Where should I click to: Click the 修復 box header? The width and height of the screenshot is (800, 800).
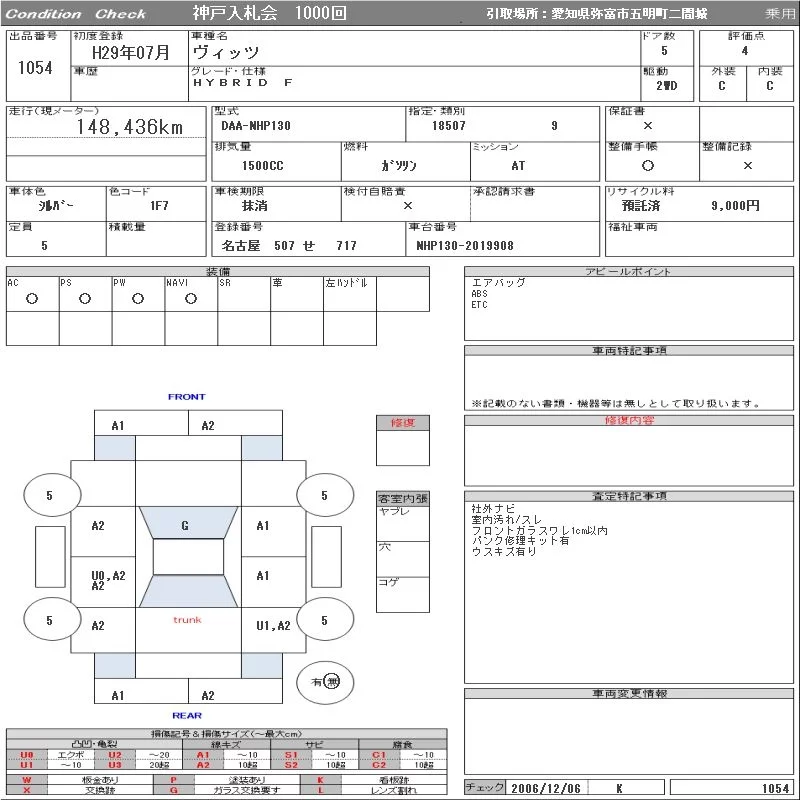pos(403,423)
